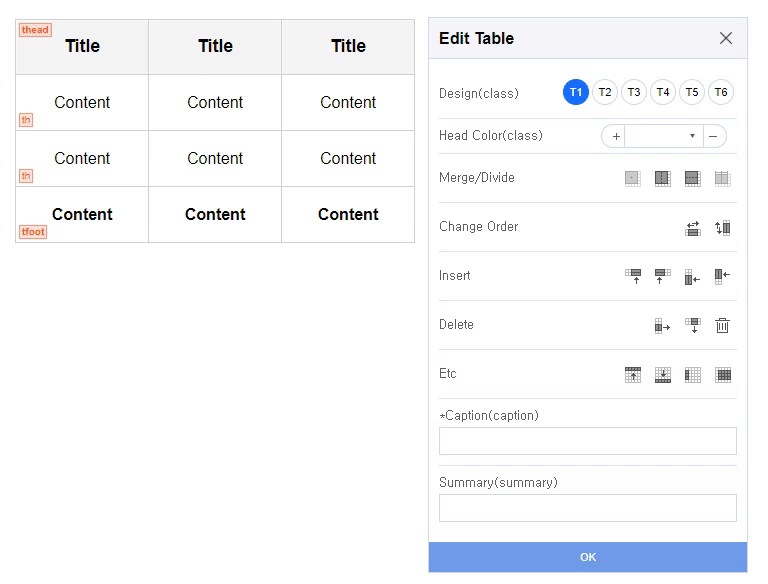Click the first icon in Insert row

click(x=633, y=276)
